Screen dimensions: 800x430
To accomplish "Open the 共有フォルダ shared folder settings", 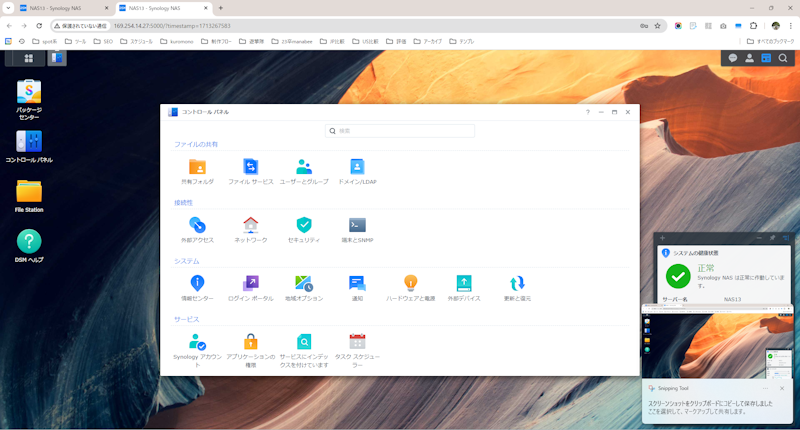I will 197,171.
